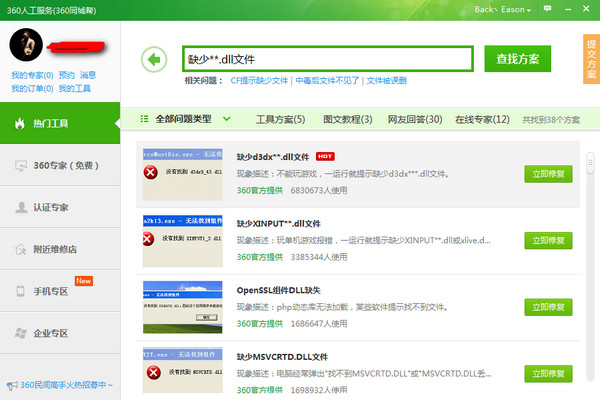Click result title 缺少XINPUT**.dll文件
The image size is (600, 400).
pos(279,223)
